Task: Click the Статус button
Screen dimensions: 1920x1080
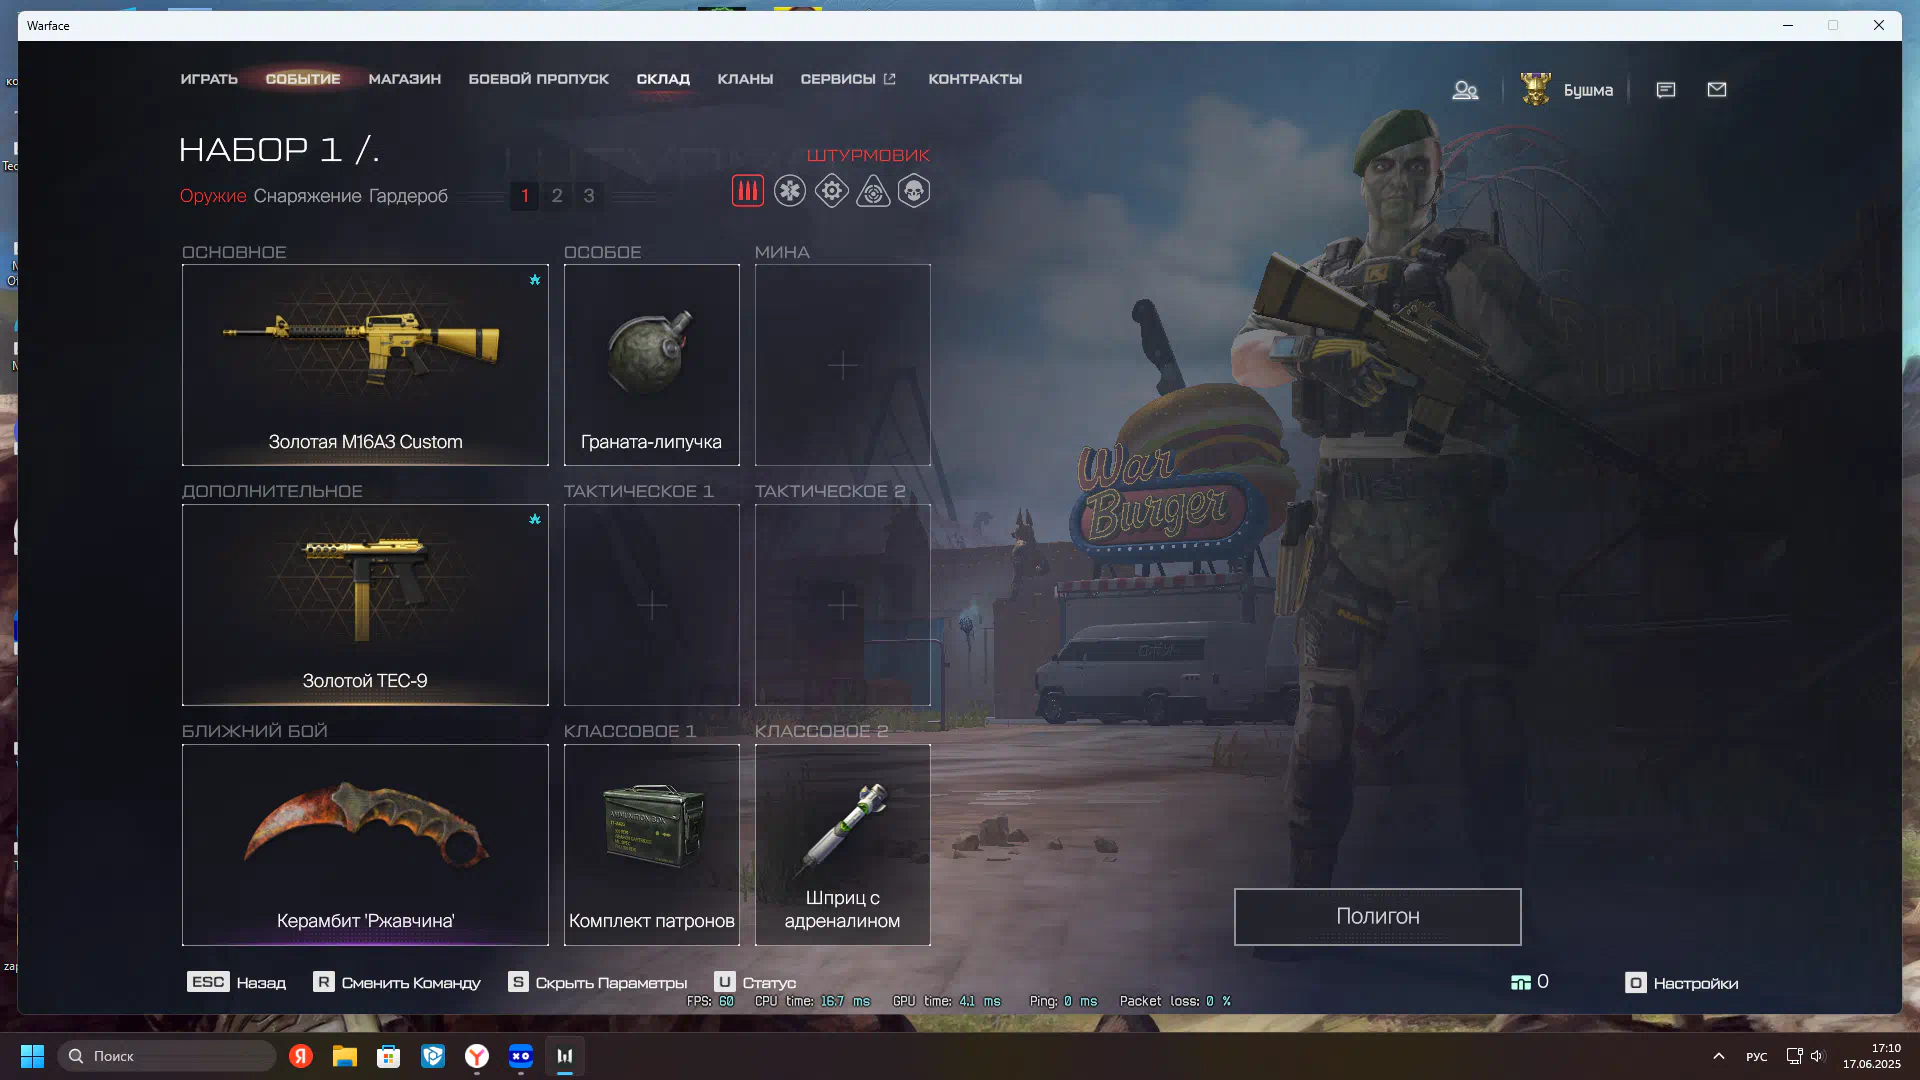Action: (755, 983)
